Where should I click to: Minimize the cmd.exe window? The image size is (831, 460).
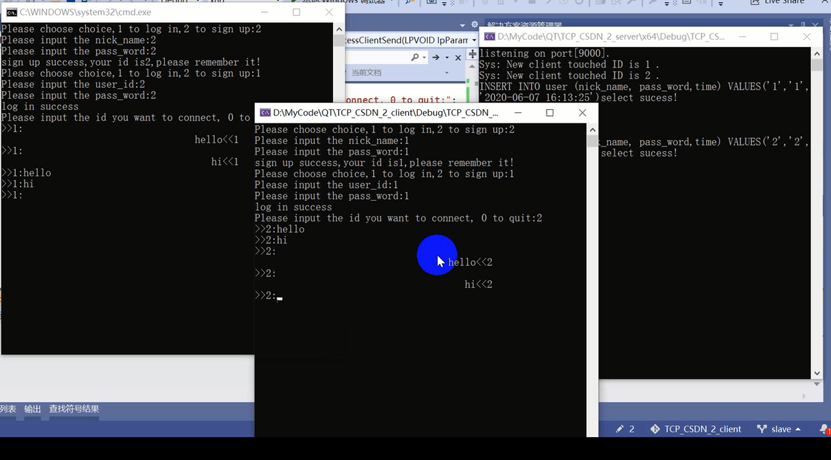tap(264, 12)
